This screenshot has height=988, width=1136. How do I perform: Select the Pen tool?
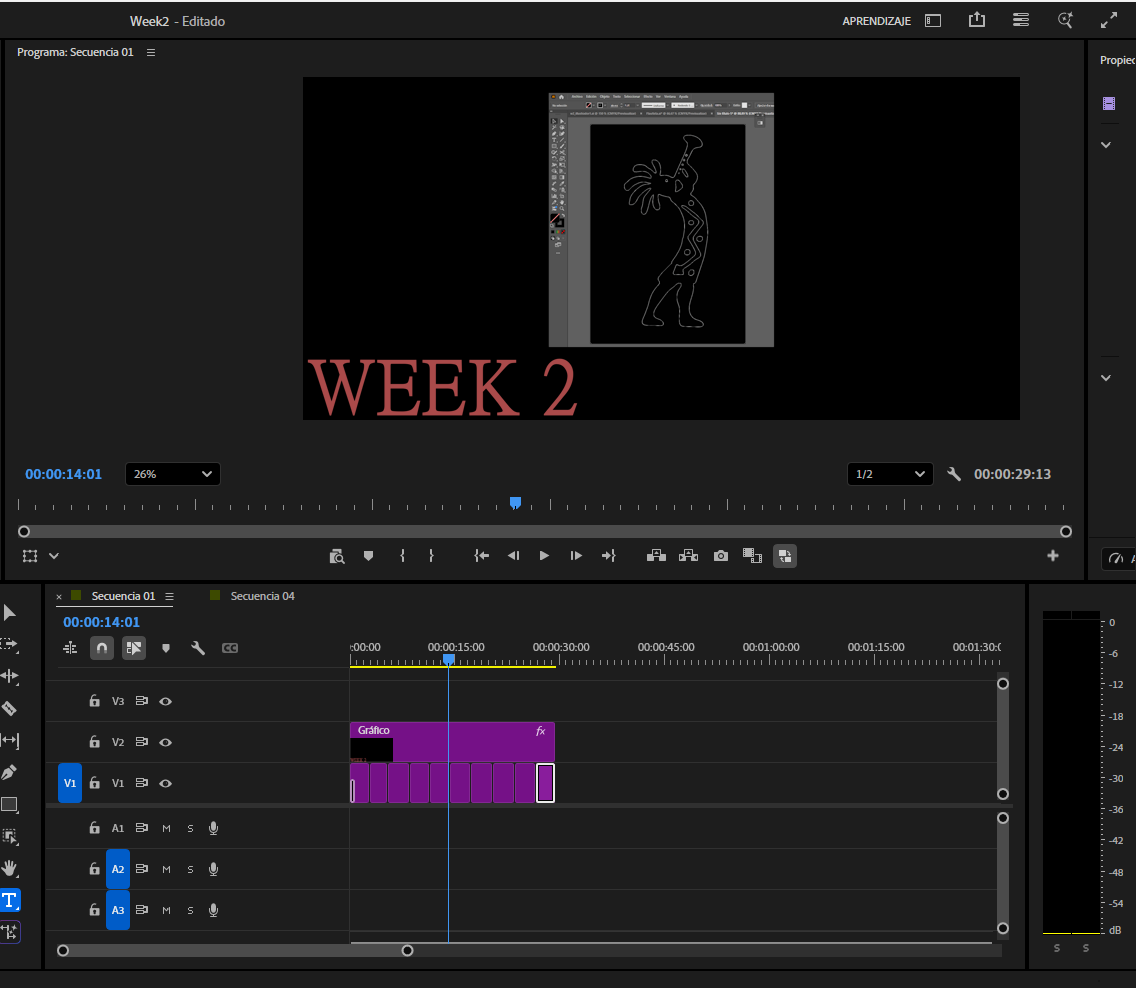[x=10, y=771]
